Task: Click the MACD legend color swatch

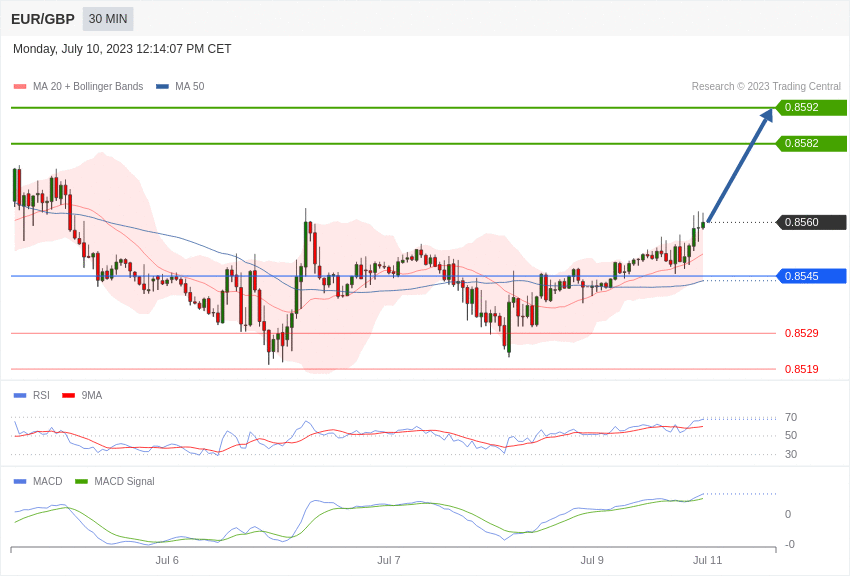Action: pos(20,482)
